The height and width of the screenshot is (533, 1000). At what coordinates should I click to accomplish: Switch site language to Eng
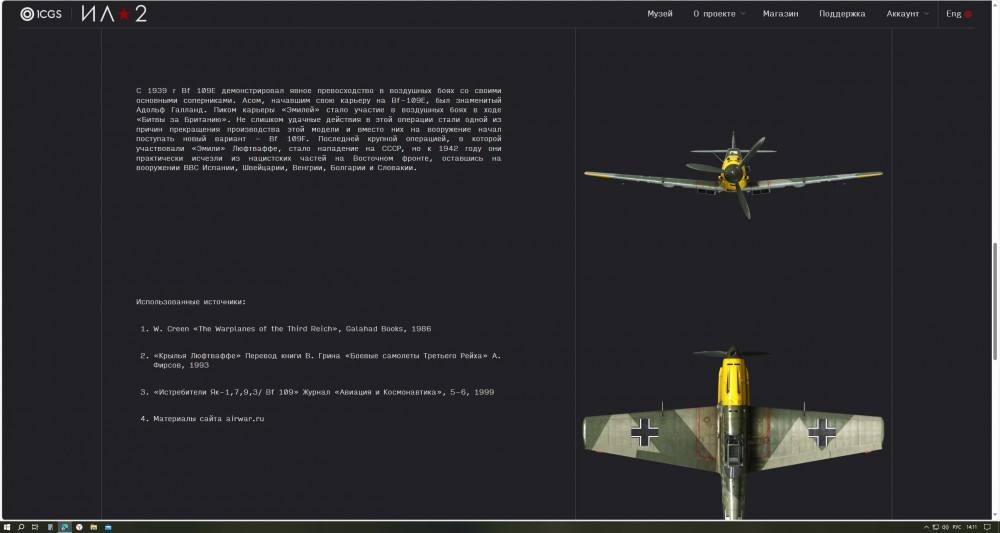tap(959, 13)
